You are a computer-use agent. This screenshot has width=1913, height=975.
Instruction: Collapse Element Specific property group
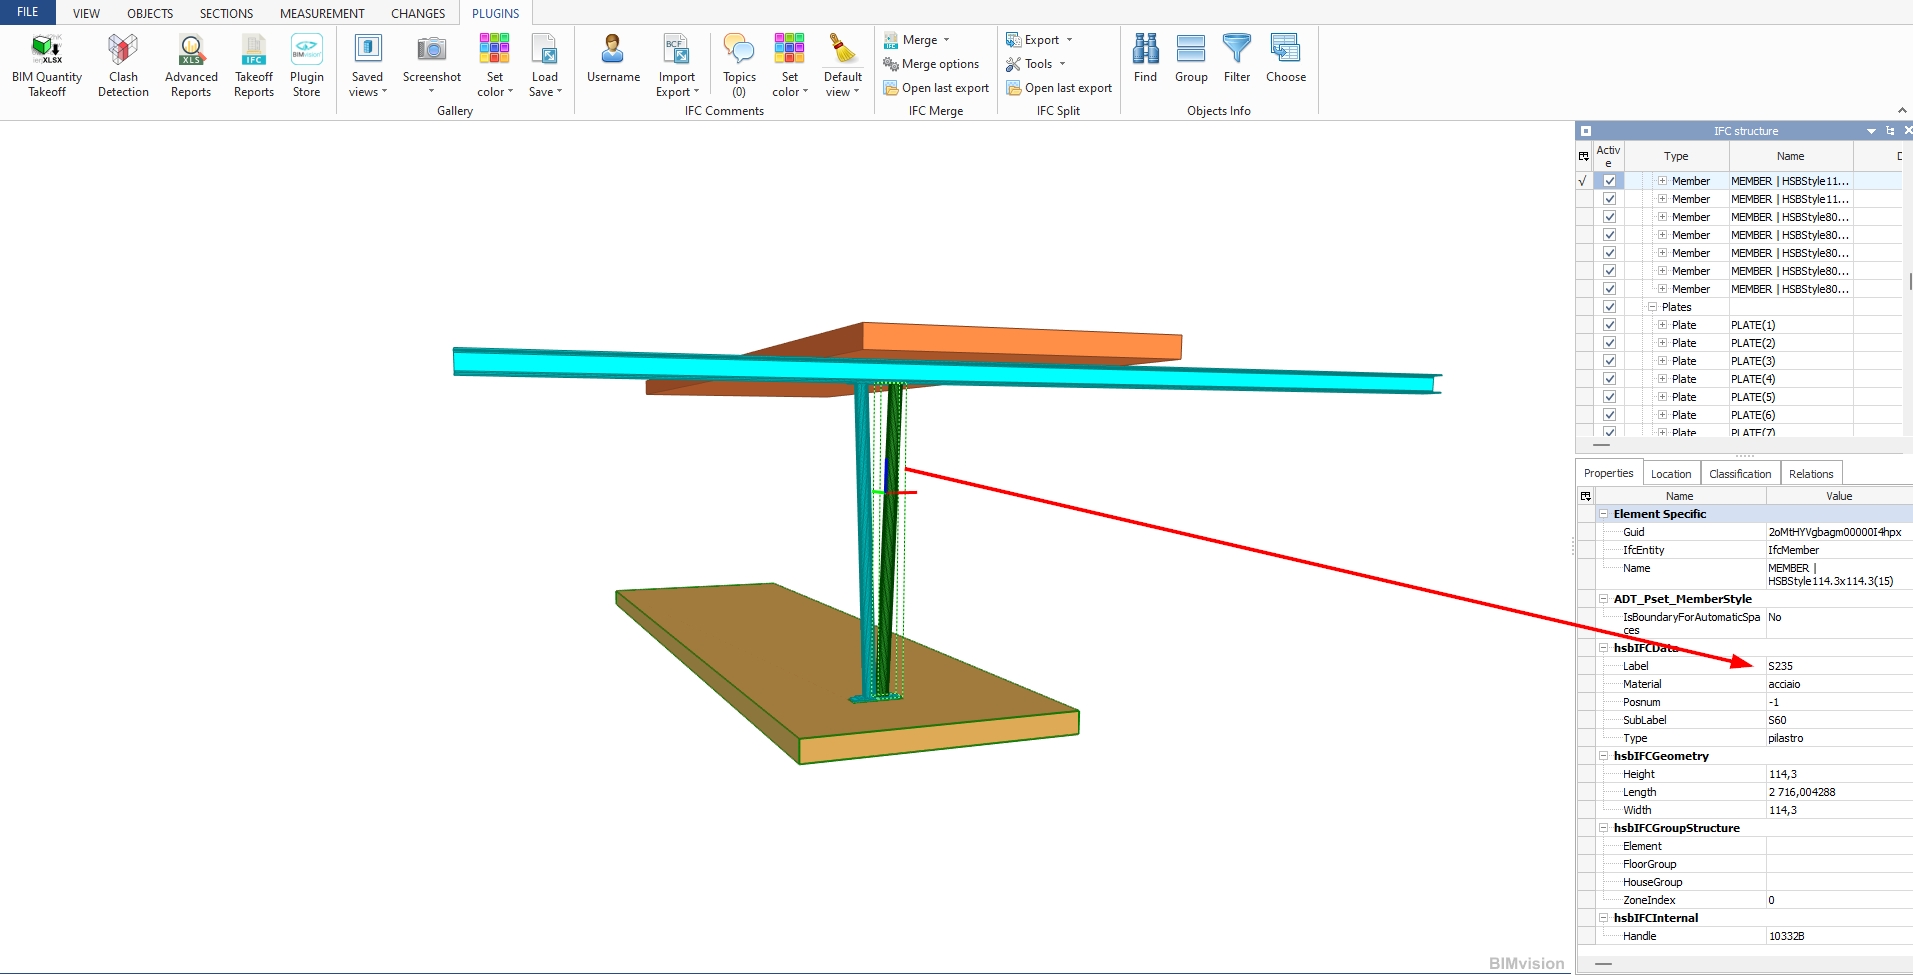point(1603,514)
